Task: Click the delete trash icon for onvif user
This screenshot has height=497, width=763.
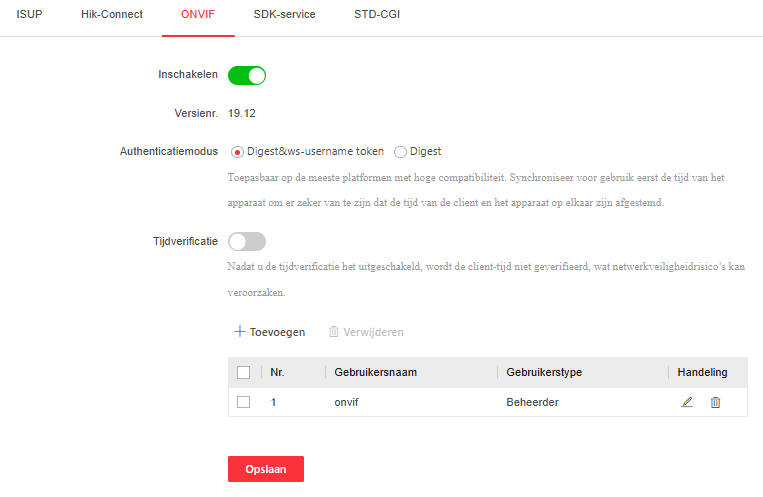Action: [x=715, y=402]
